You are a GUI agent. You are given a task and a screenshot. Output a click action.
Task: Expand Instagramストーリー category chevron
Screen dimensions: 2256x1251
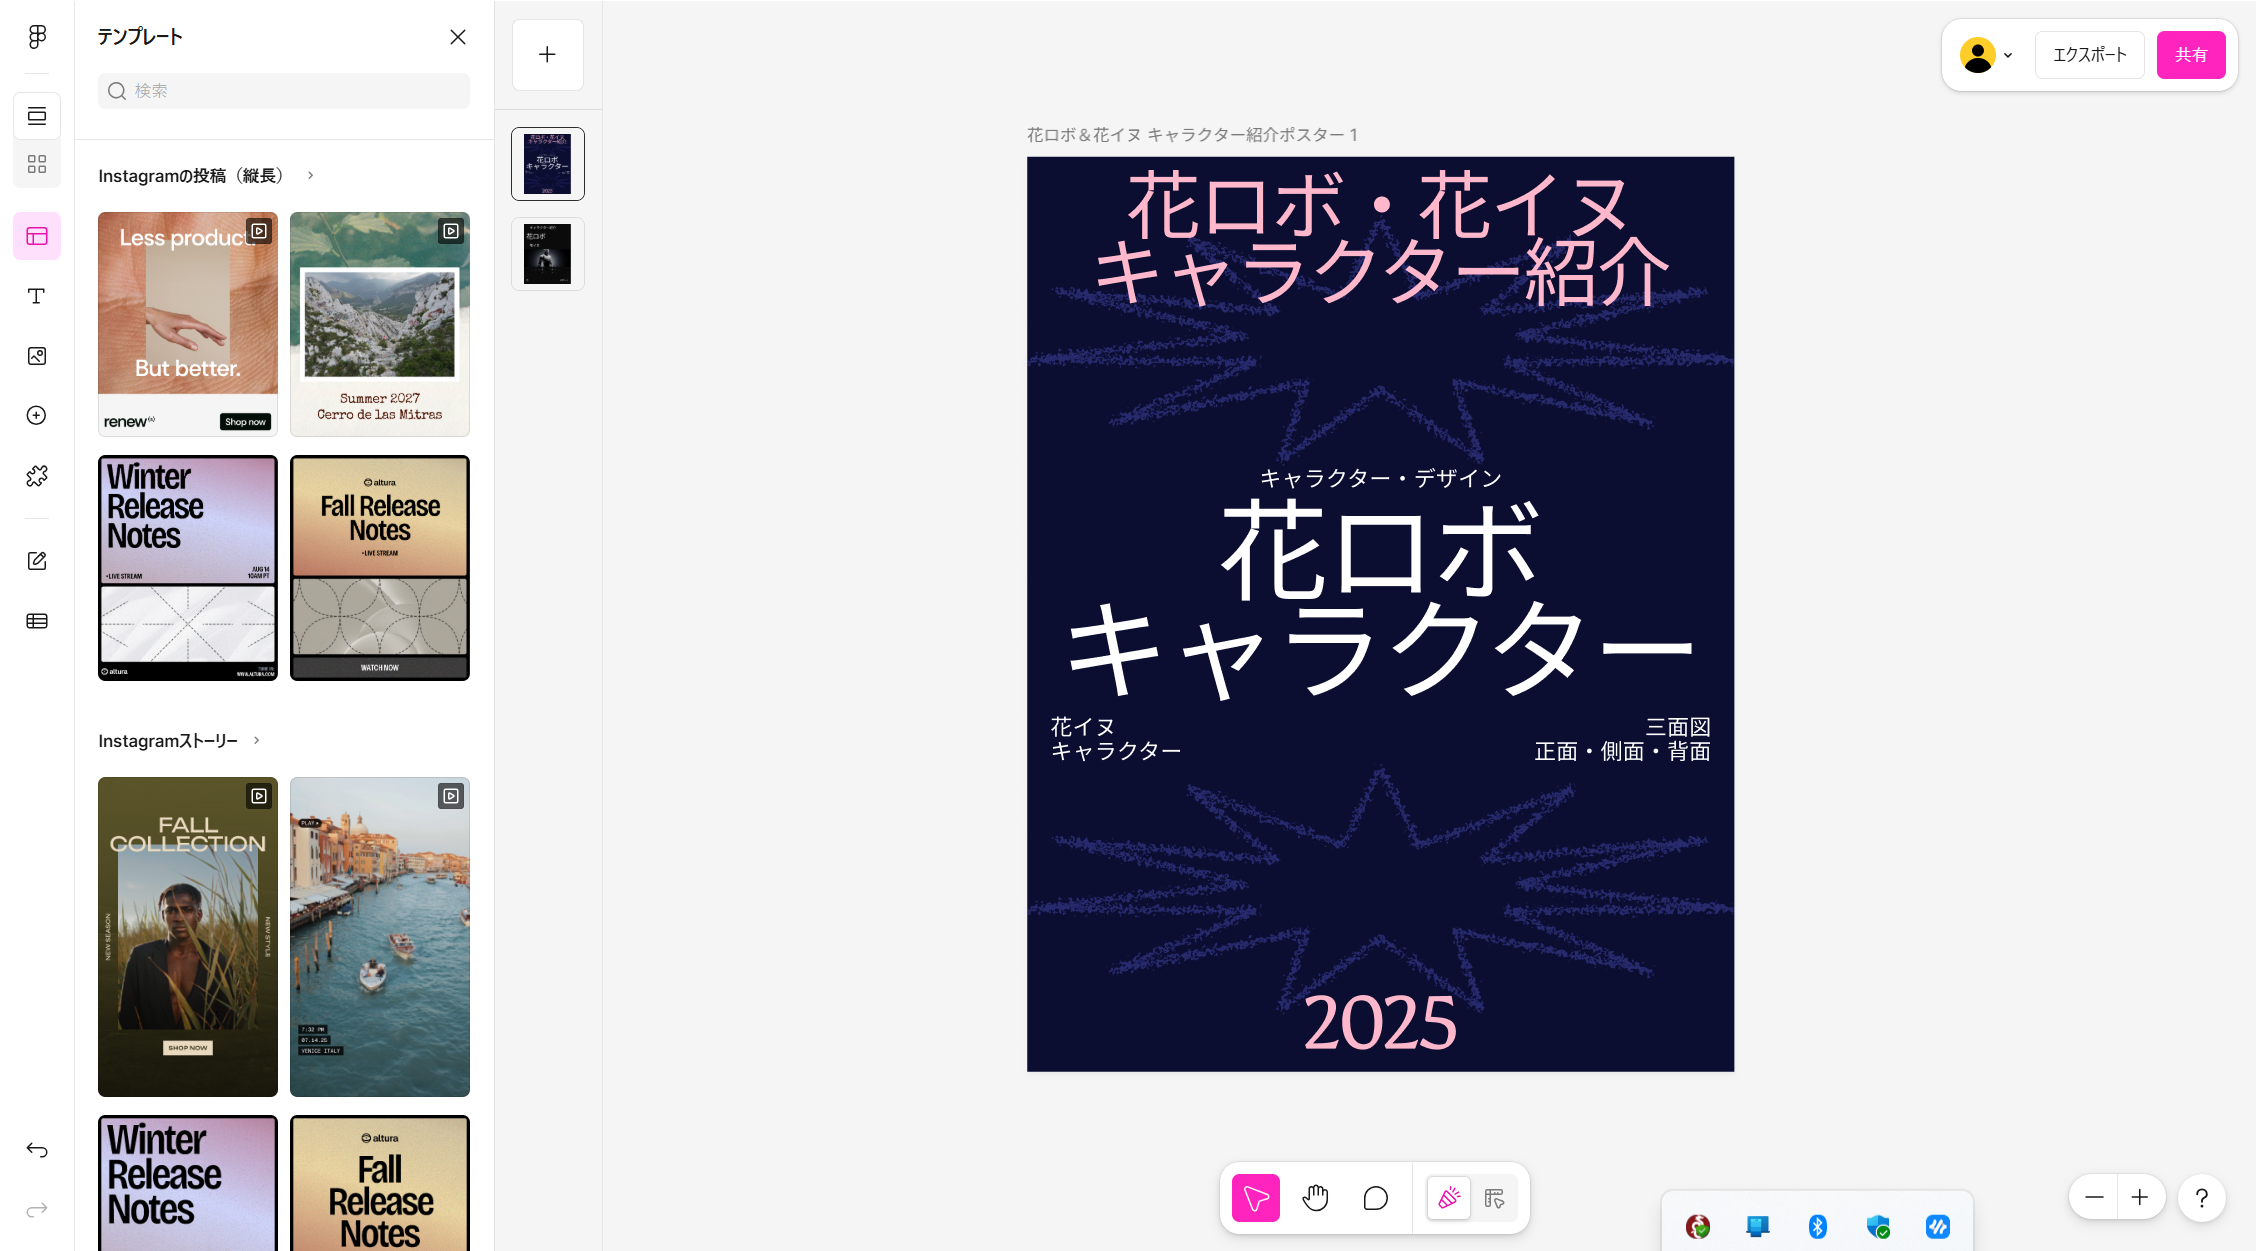(x=257, y=741)
